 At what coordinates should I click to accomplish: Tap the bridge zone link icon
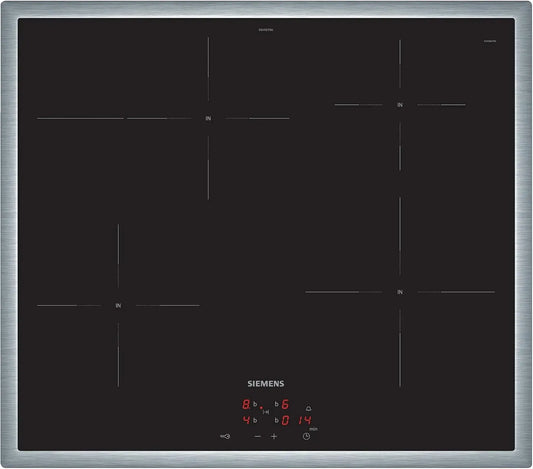coord(266,412)
